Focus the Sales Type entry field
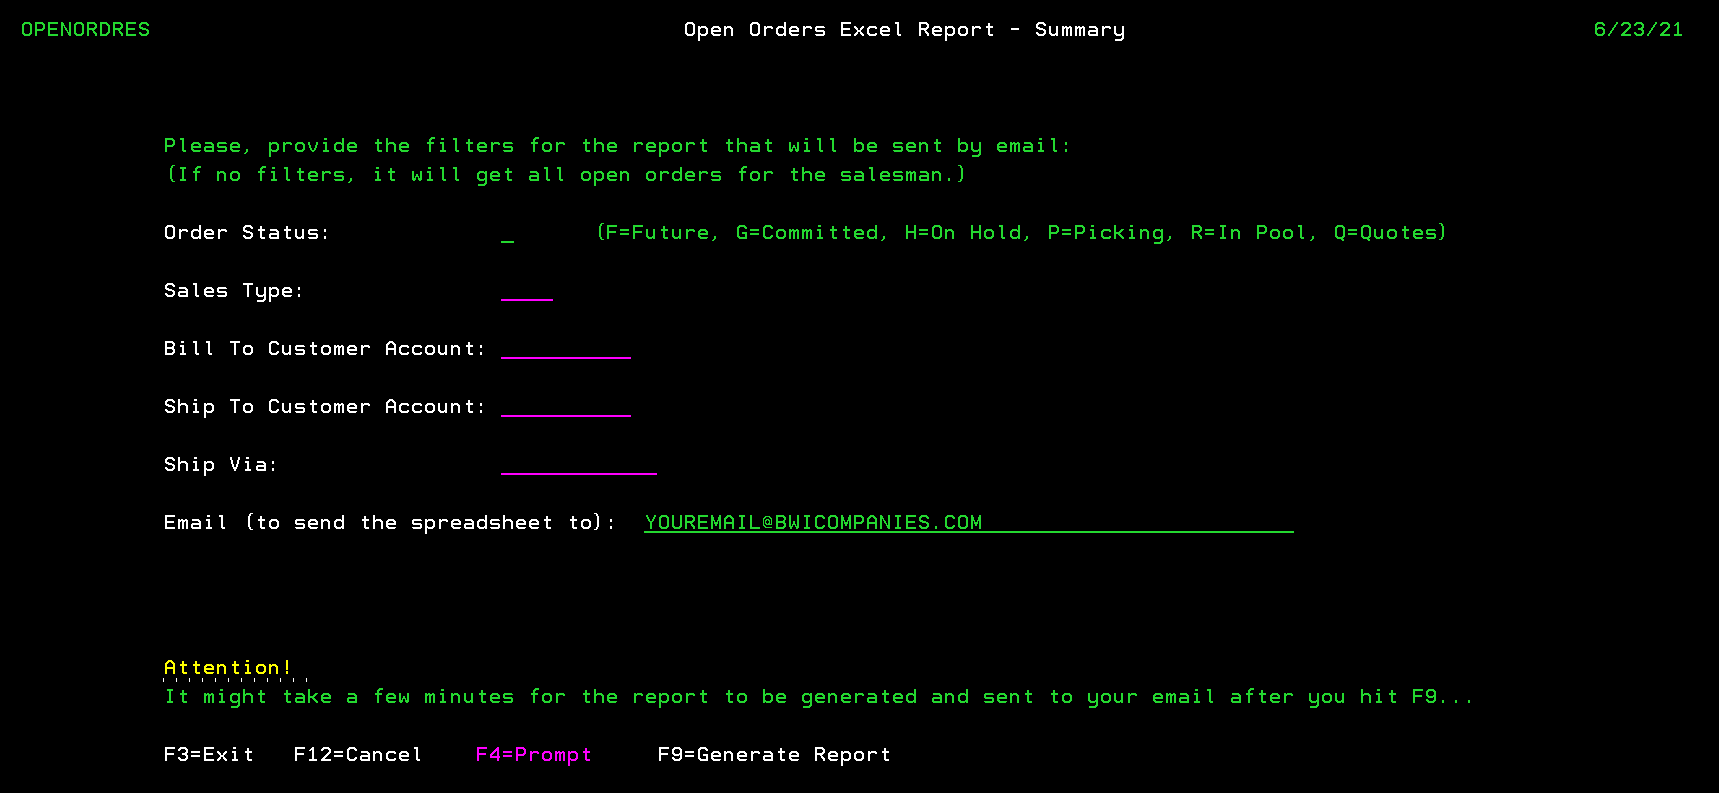 click(x=527, y=291)
